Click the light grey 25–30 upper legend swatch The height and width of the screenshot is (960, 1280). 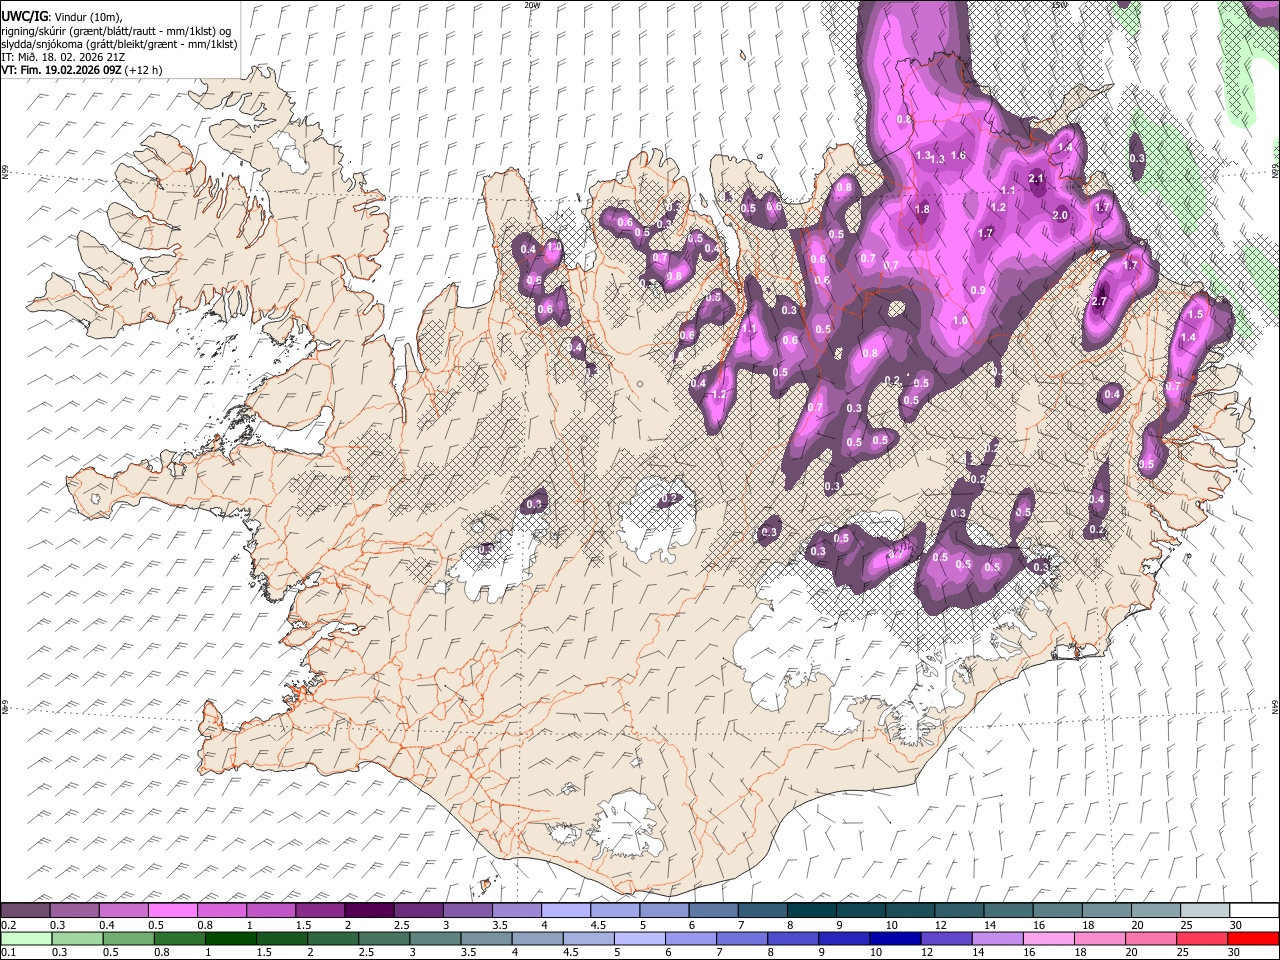[1205, 911]
